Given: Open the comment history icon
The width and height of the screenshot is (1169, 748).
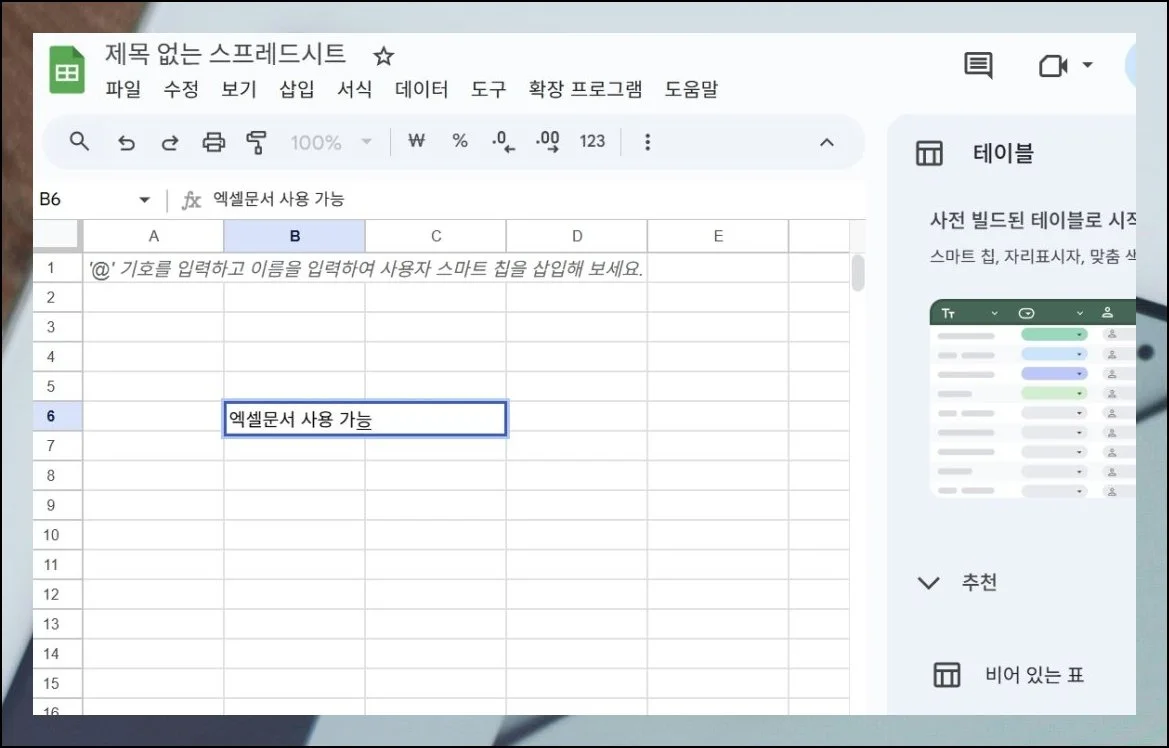Looking at the screenshot, I should (977, 65).
